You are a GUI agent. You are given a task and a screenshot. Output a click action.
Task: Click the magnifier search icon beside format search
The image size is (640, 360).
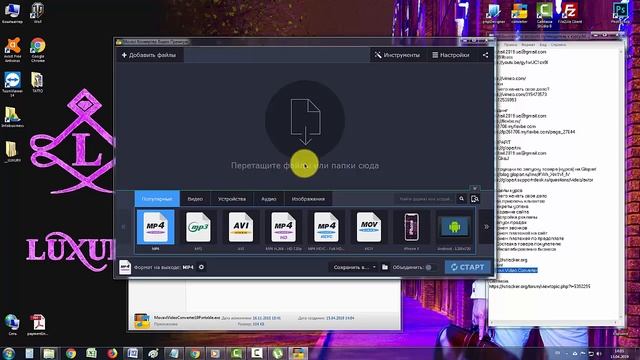pos(462,199)
